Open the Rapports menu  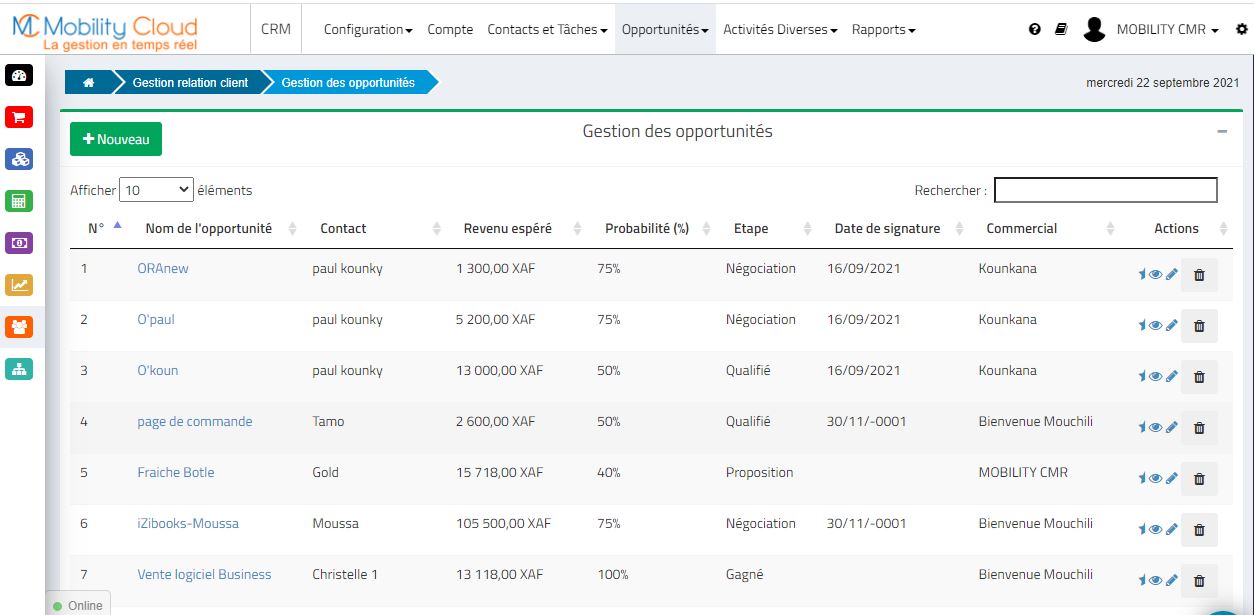tap(883, 30)
